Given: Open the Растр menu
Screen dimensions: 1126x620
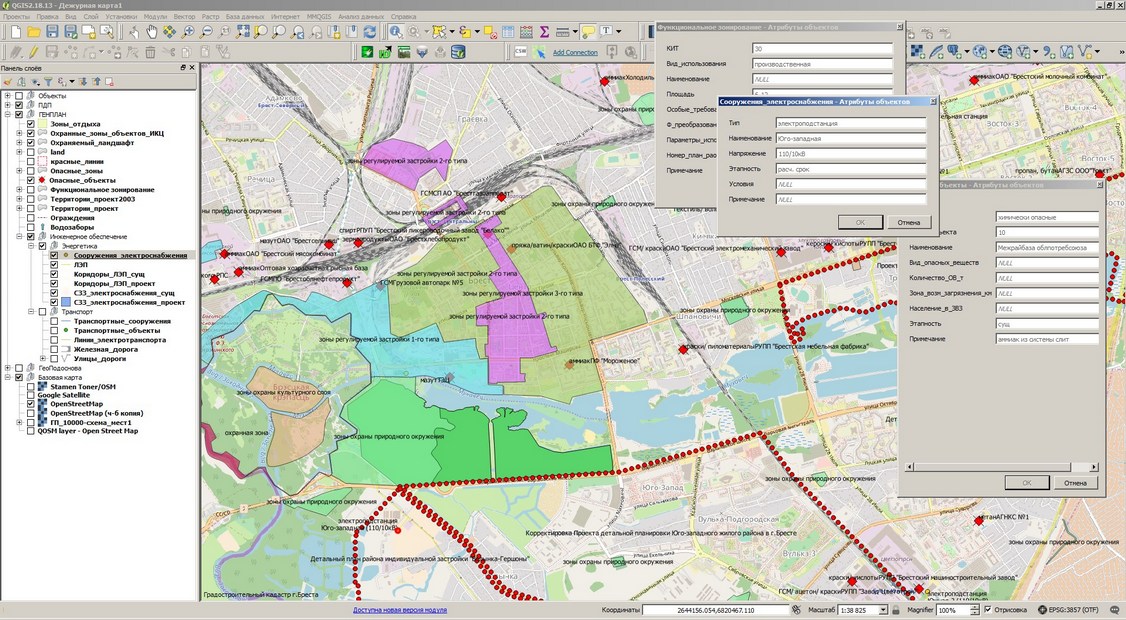Looking at the screenshot, I should (x=211, y=17).
